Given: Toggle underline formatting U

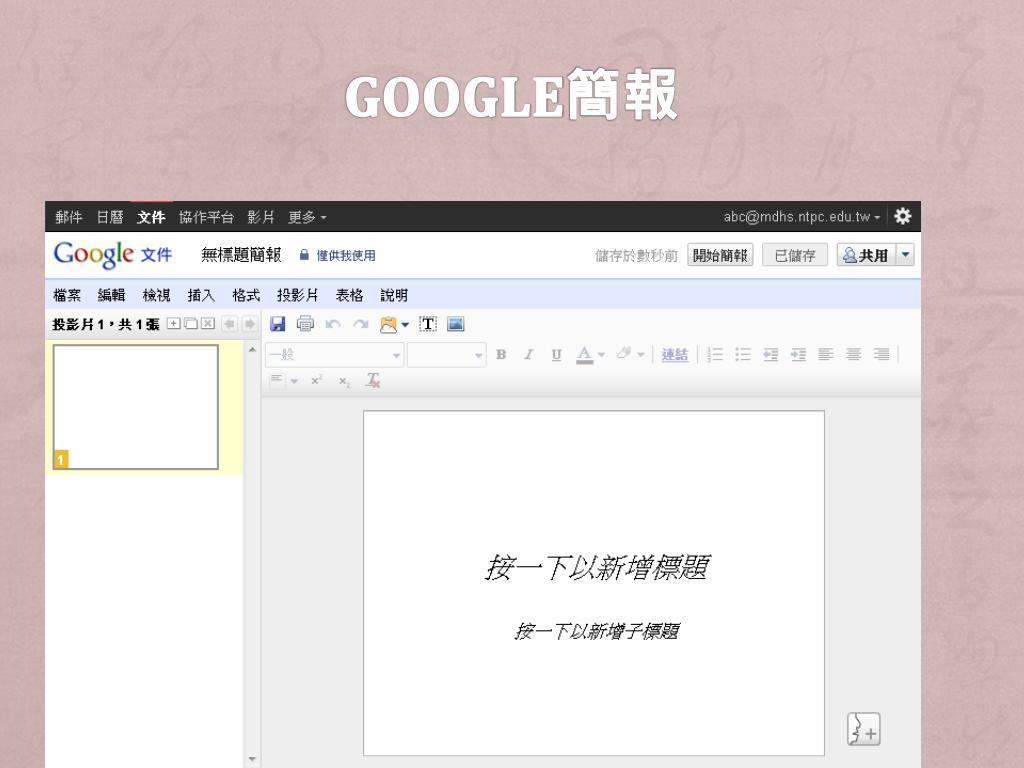Looking at the screenshot, I should pos(556,355).
